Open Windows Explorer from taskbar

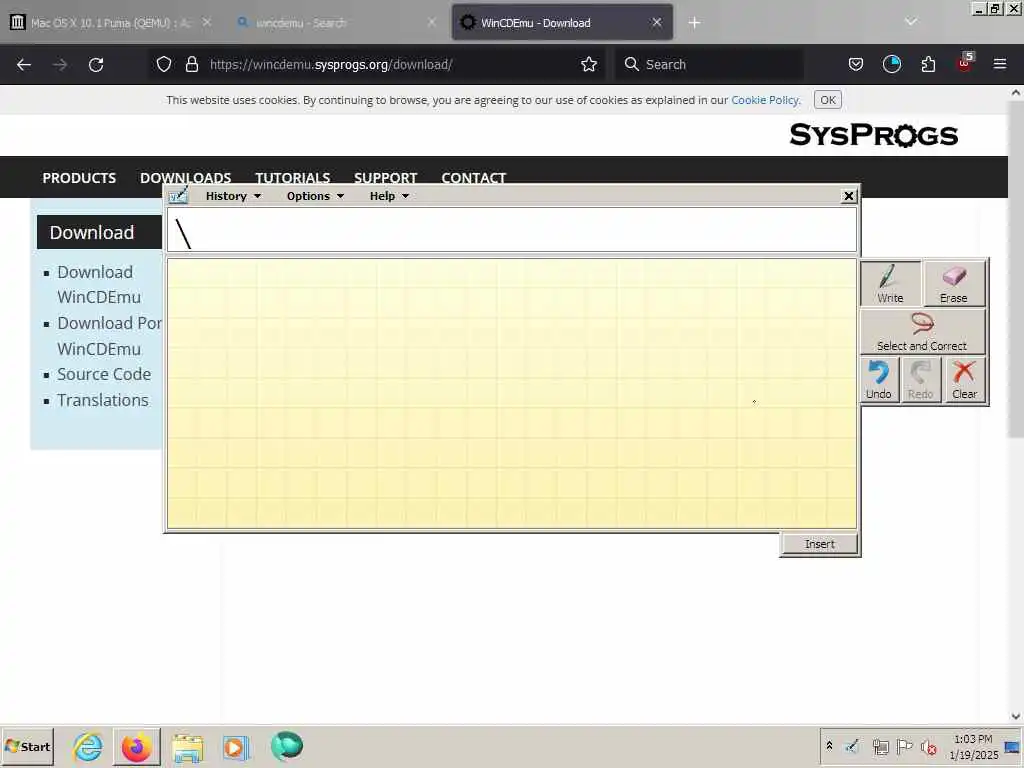click(x=187, y=746)
